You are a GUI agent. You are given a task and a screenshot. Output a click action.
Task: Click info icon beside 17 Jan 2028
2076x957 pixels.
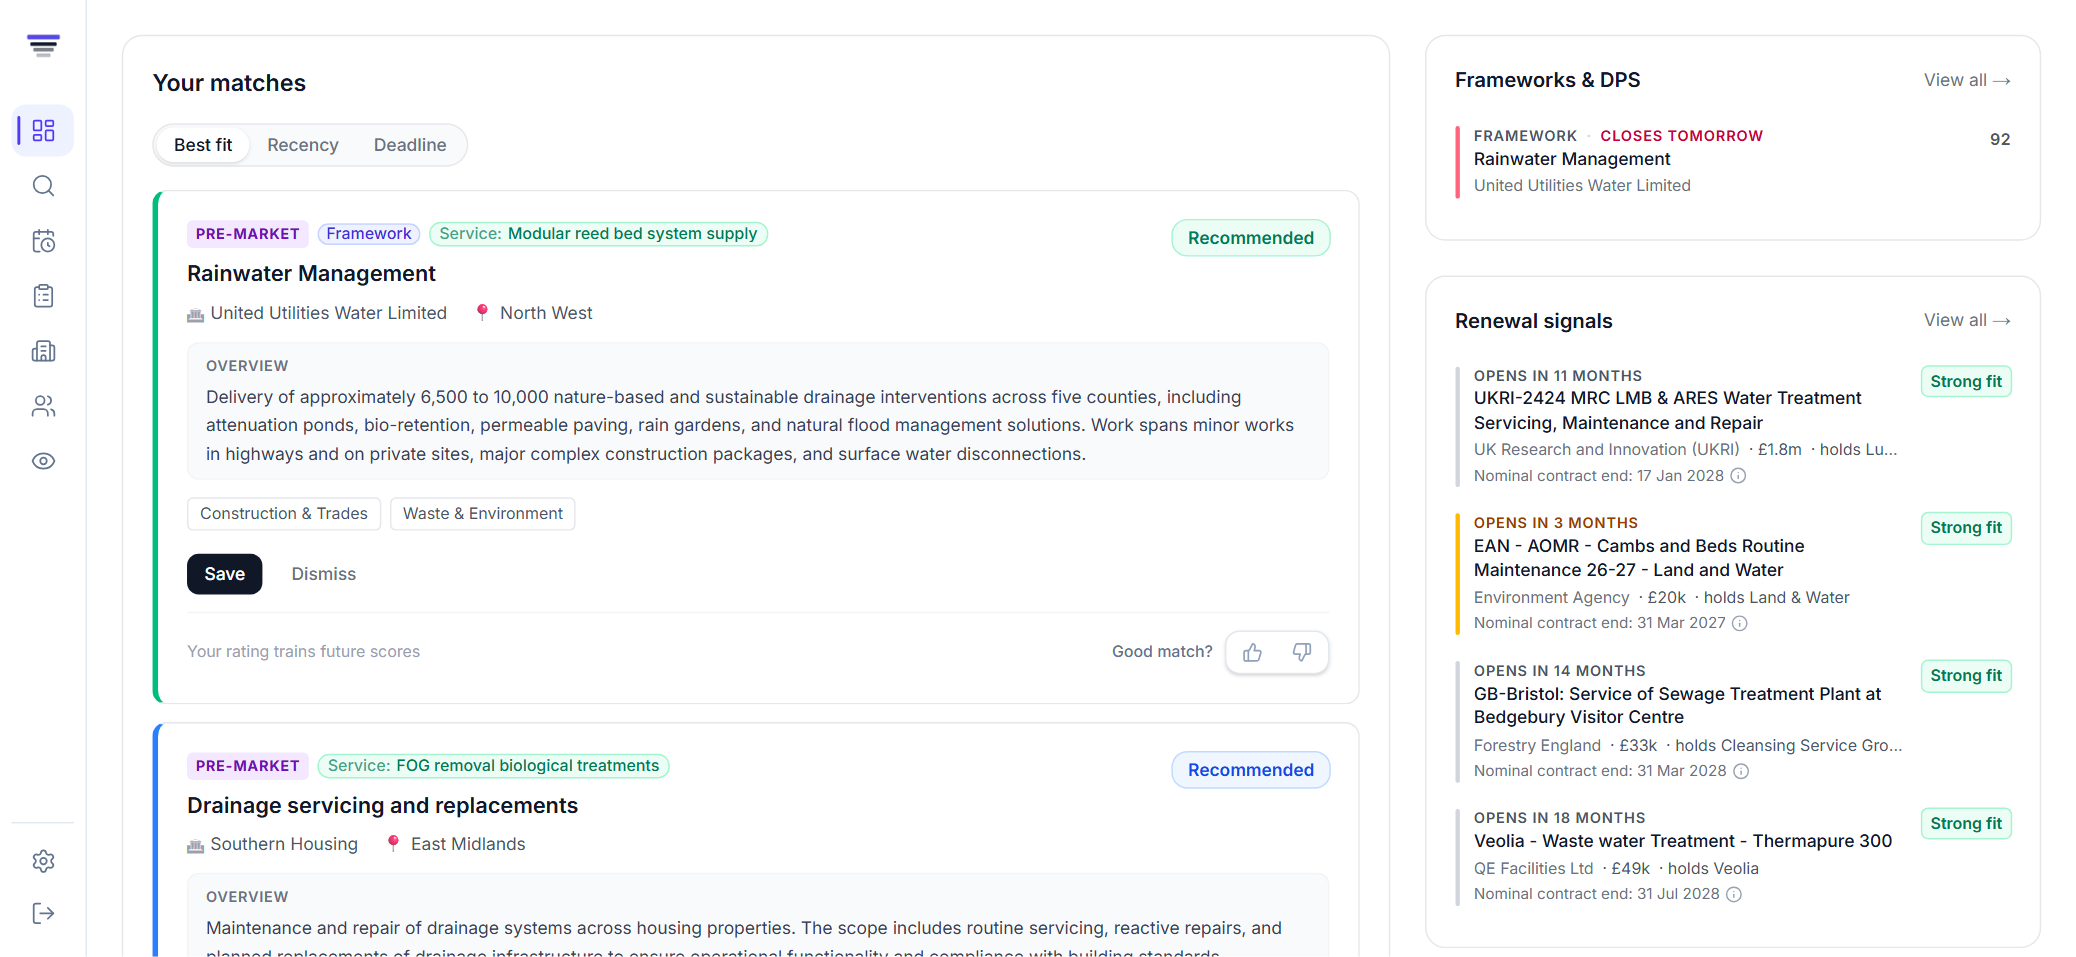click(x=1738, y=476)
